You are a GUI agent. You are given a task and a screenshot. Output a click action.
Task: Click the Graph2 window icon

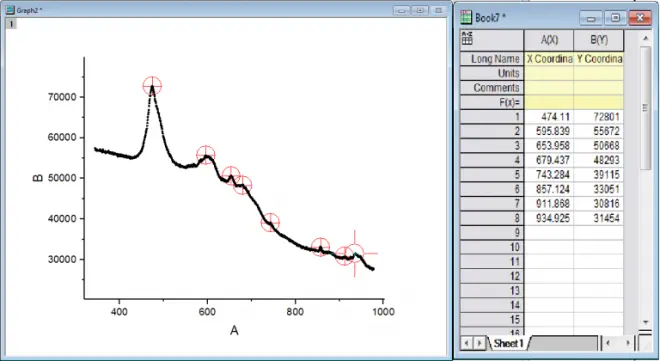point(10,10)
